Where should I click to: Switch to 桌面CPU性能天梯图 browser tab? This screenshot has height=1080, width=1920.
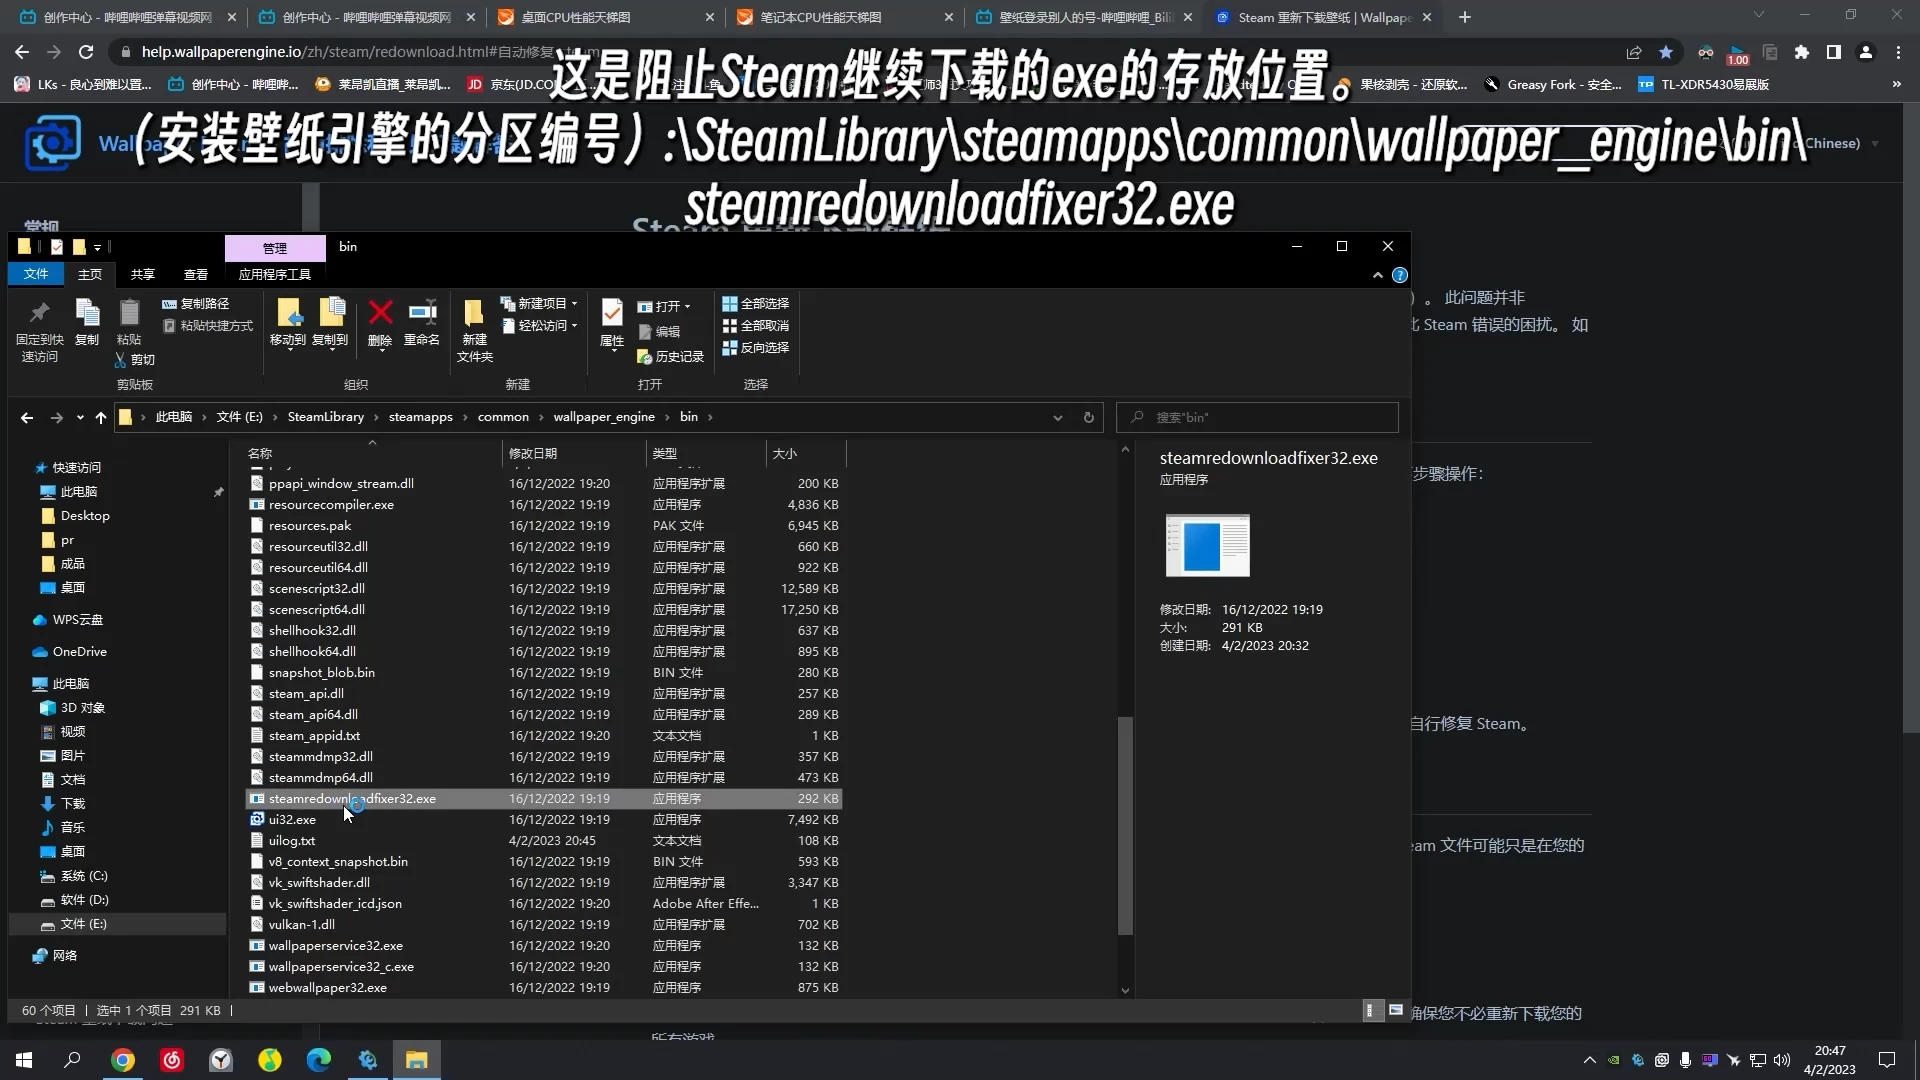[x=606, y=18]
